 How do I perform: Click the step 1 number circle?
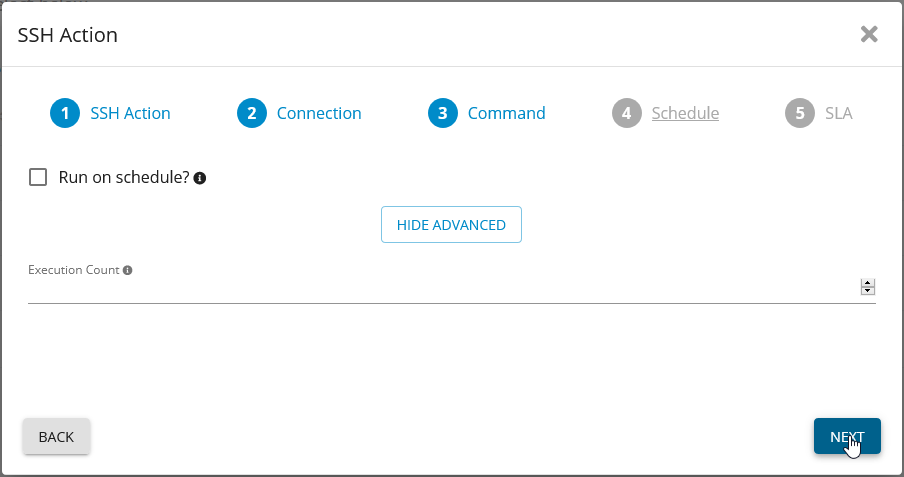tap(64, 113)
